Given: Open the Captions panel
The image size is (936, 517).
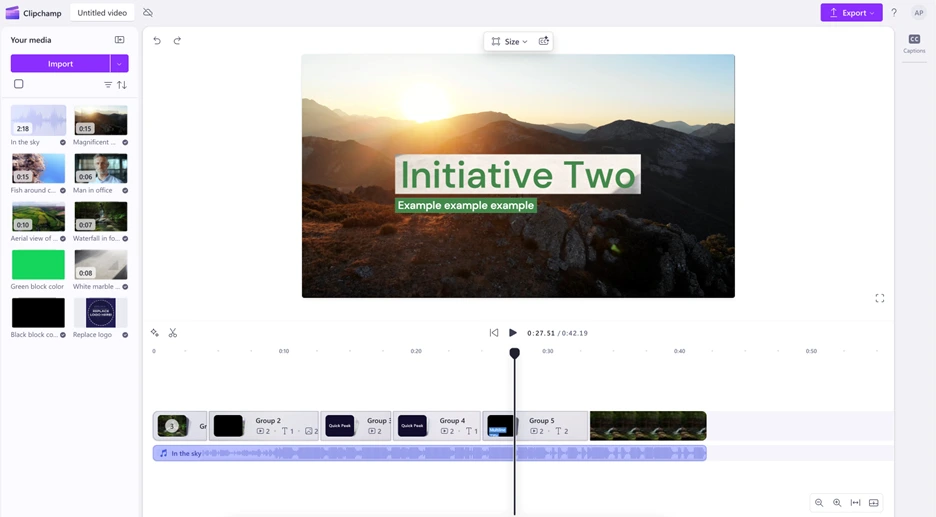Looking at the screenshot, I should click(x=914, y=43).
